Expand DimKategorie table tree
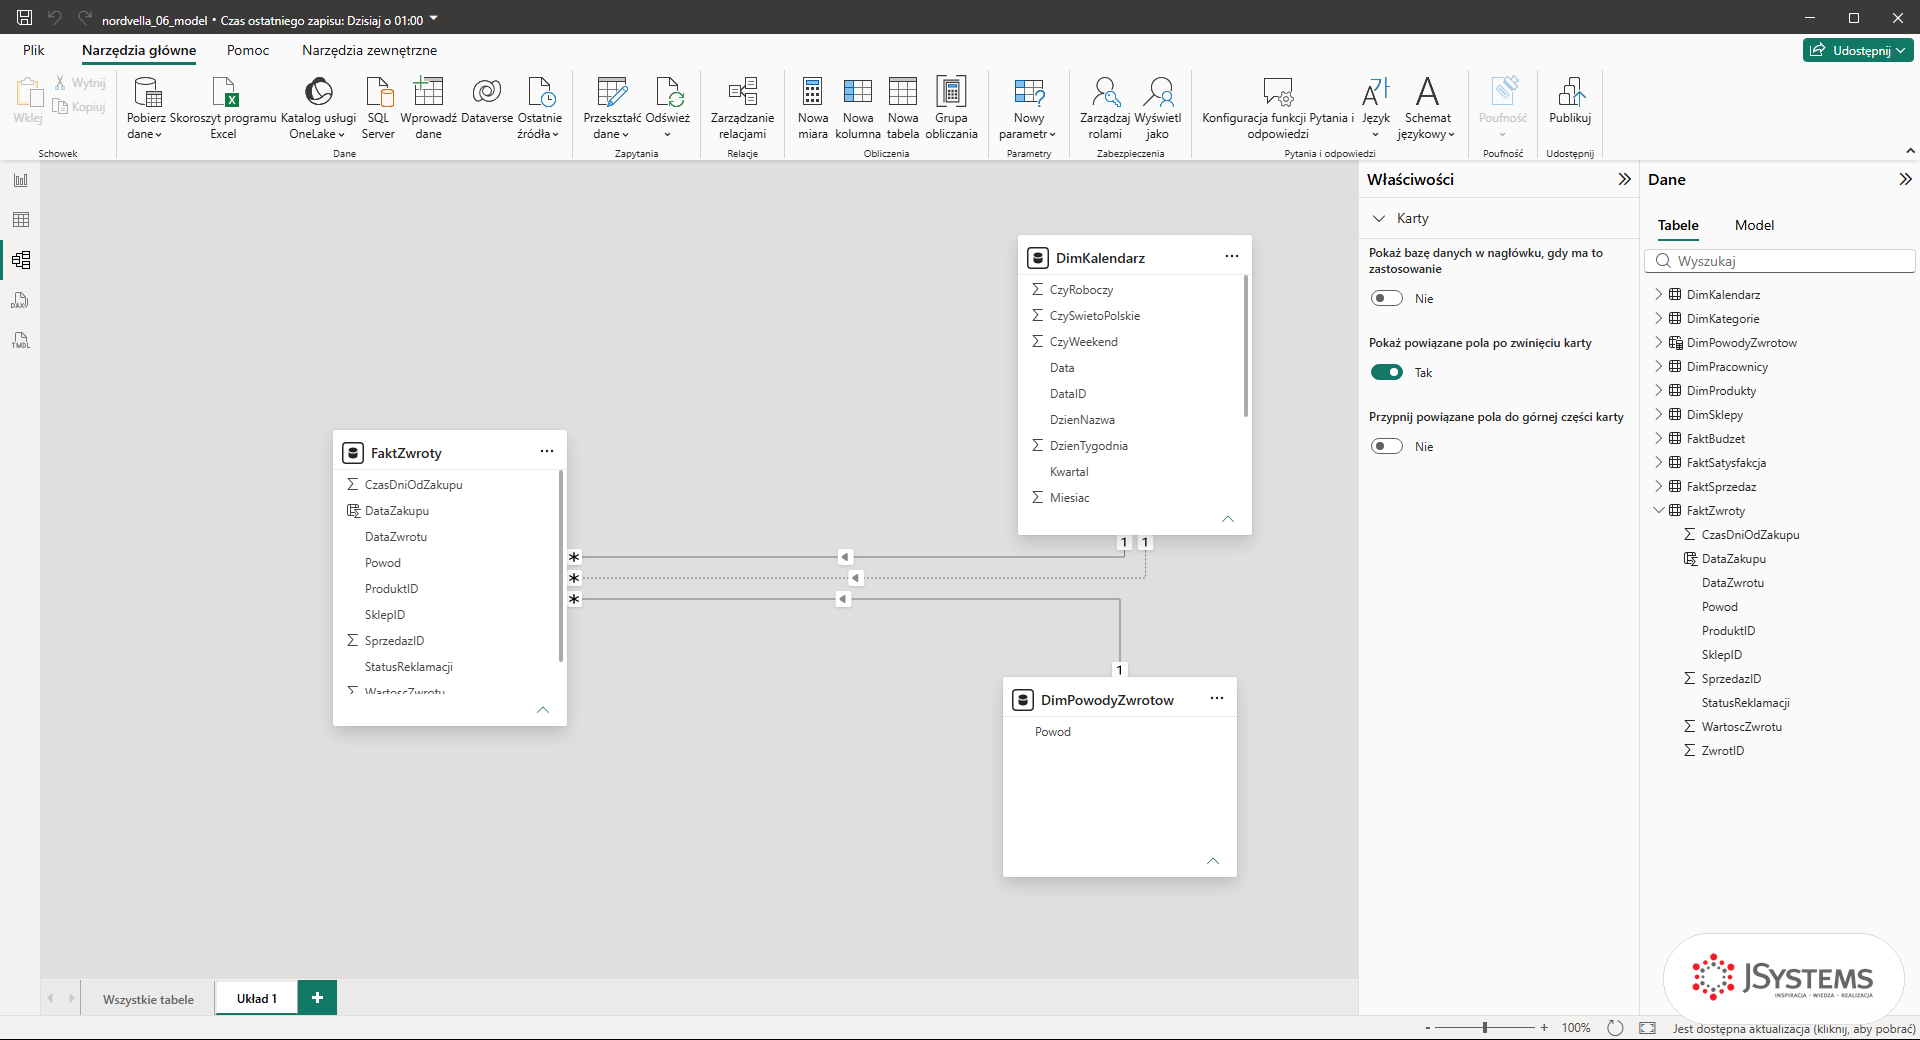Viewport: 1920px width, 1040px height. coord(1659,318)
